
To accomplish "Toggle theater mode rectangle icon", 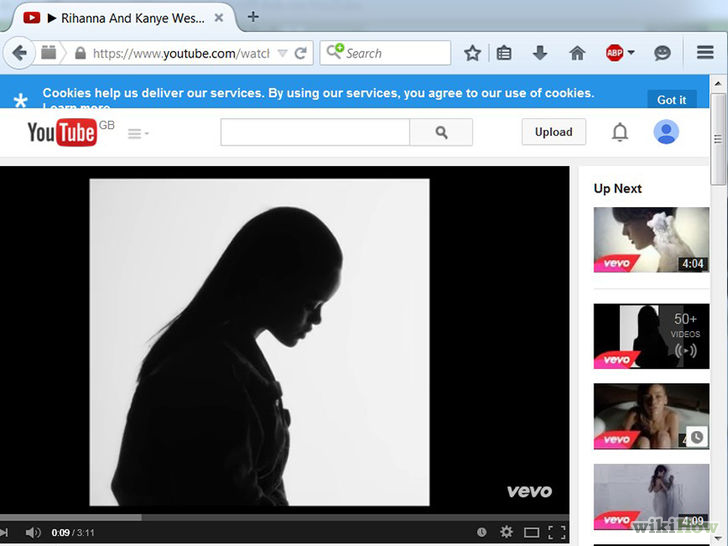I will pyautogui.click(x=531, y=532).
